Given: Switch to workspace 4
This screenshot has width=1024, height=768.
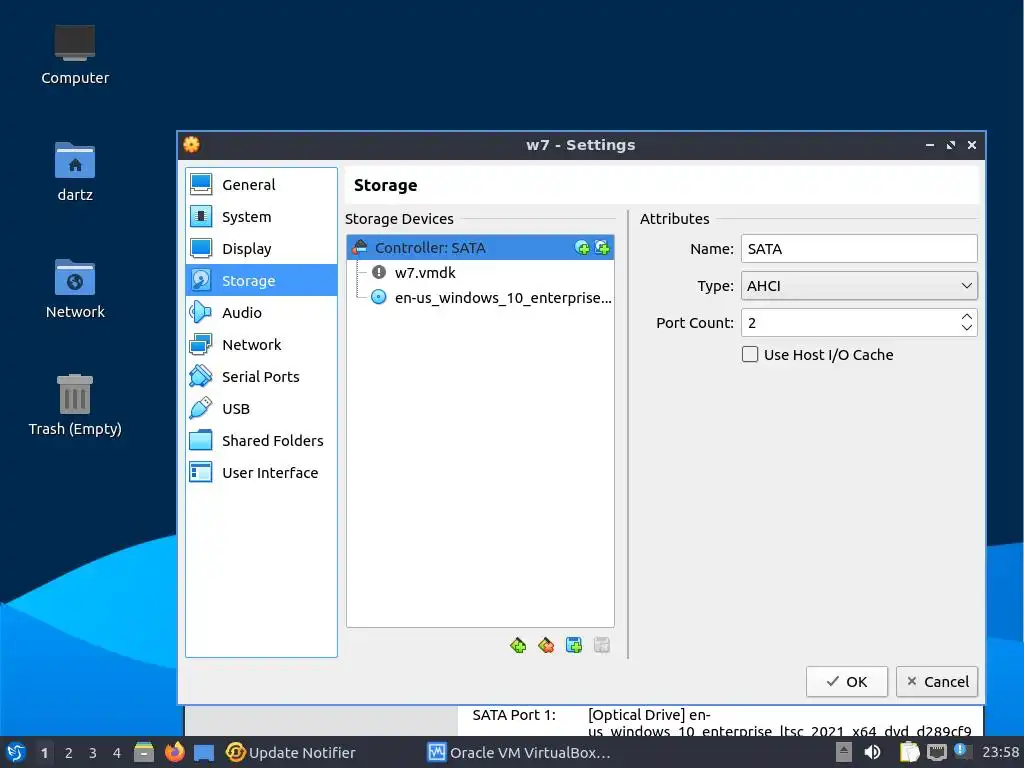Looking at the screenshot, I should tap(117, 753).
